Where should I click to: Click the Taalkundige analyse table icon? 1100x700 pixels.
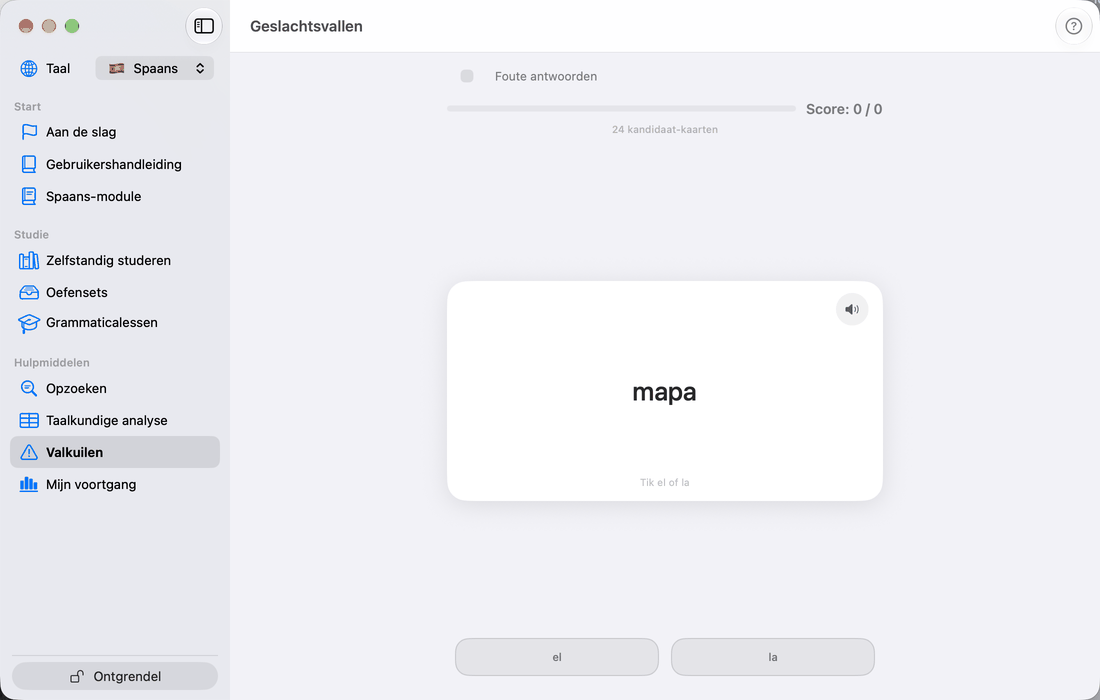(x=29, y=420)
